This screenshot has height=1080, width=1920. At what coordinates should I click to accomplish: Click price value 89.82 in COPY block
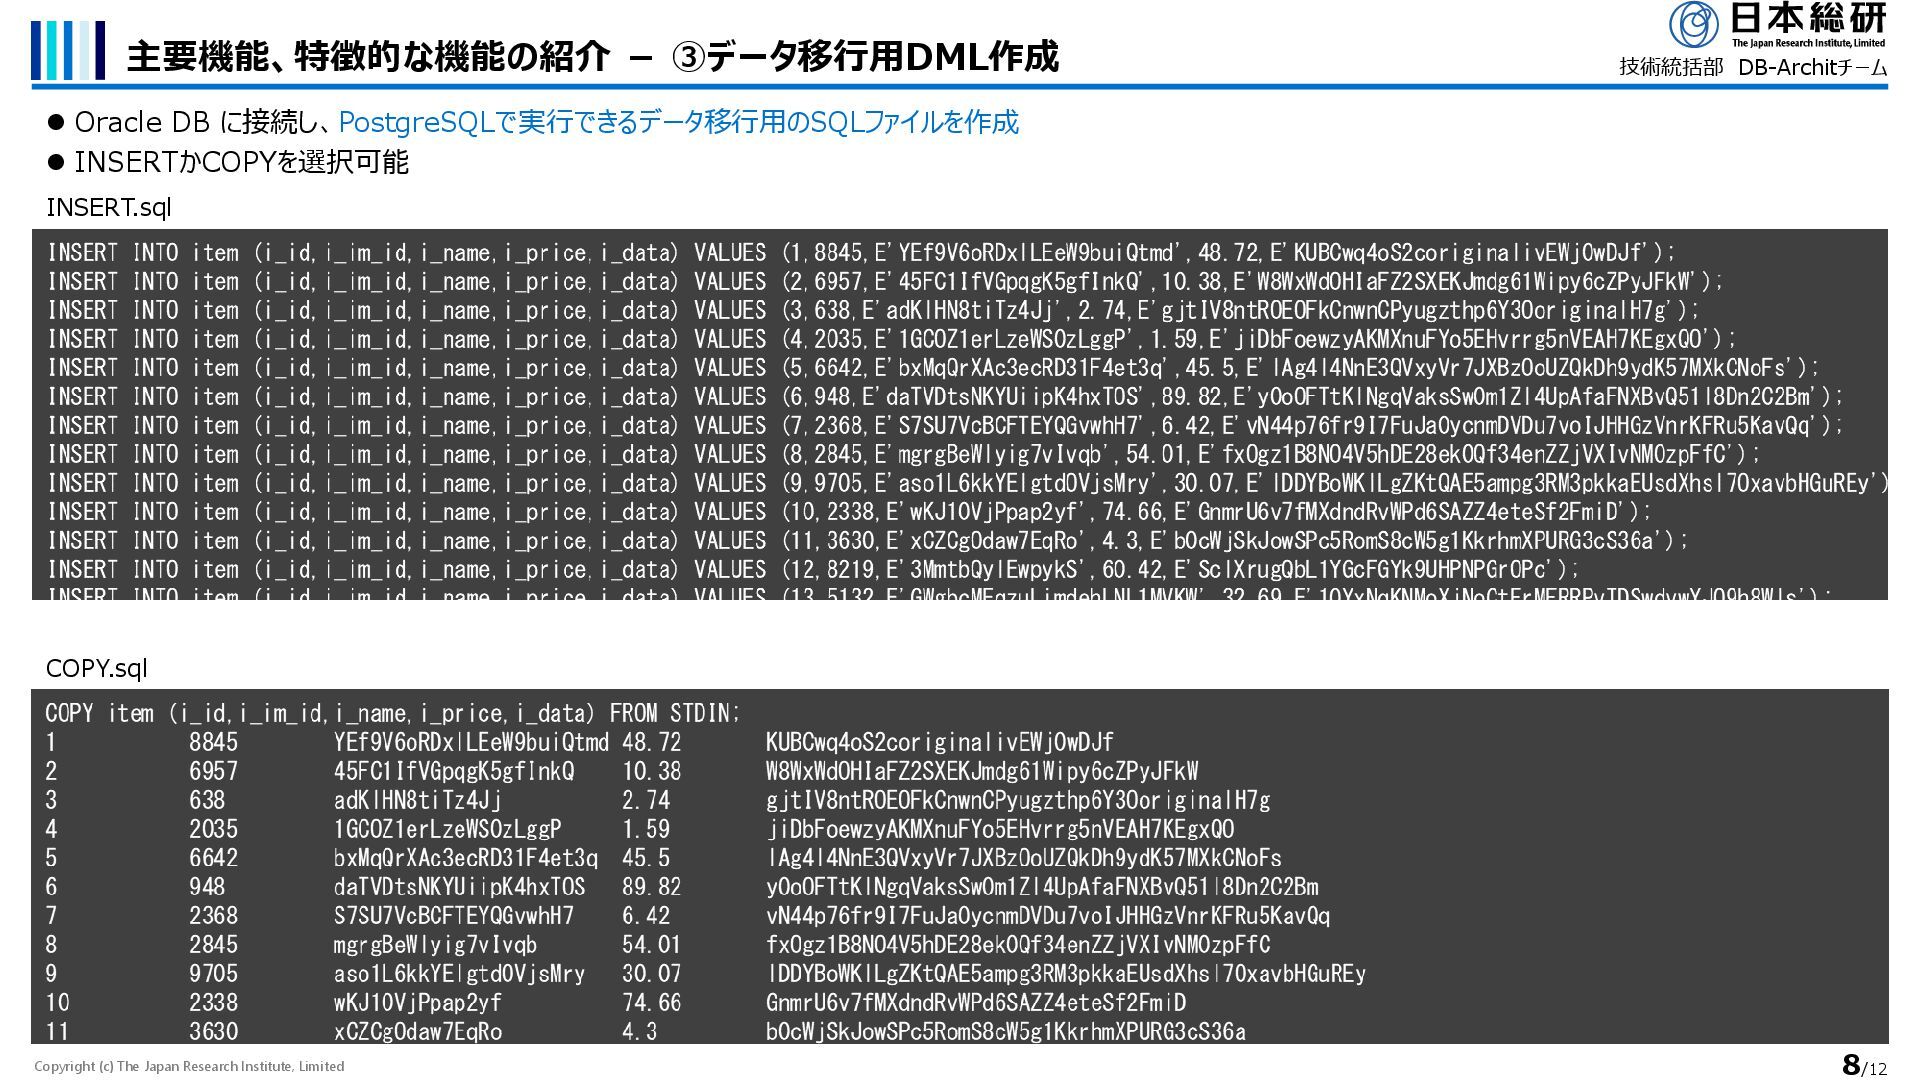(651, 887)
